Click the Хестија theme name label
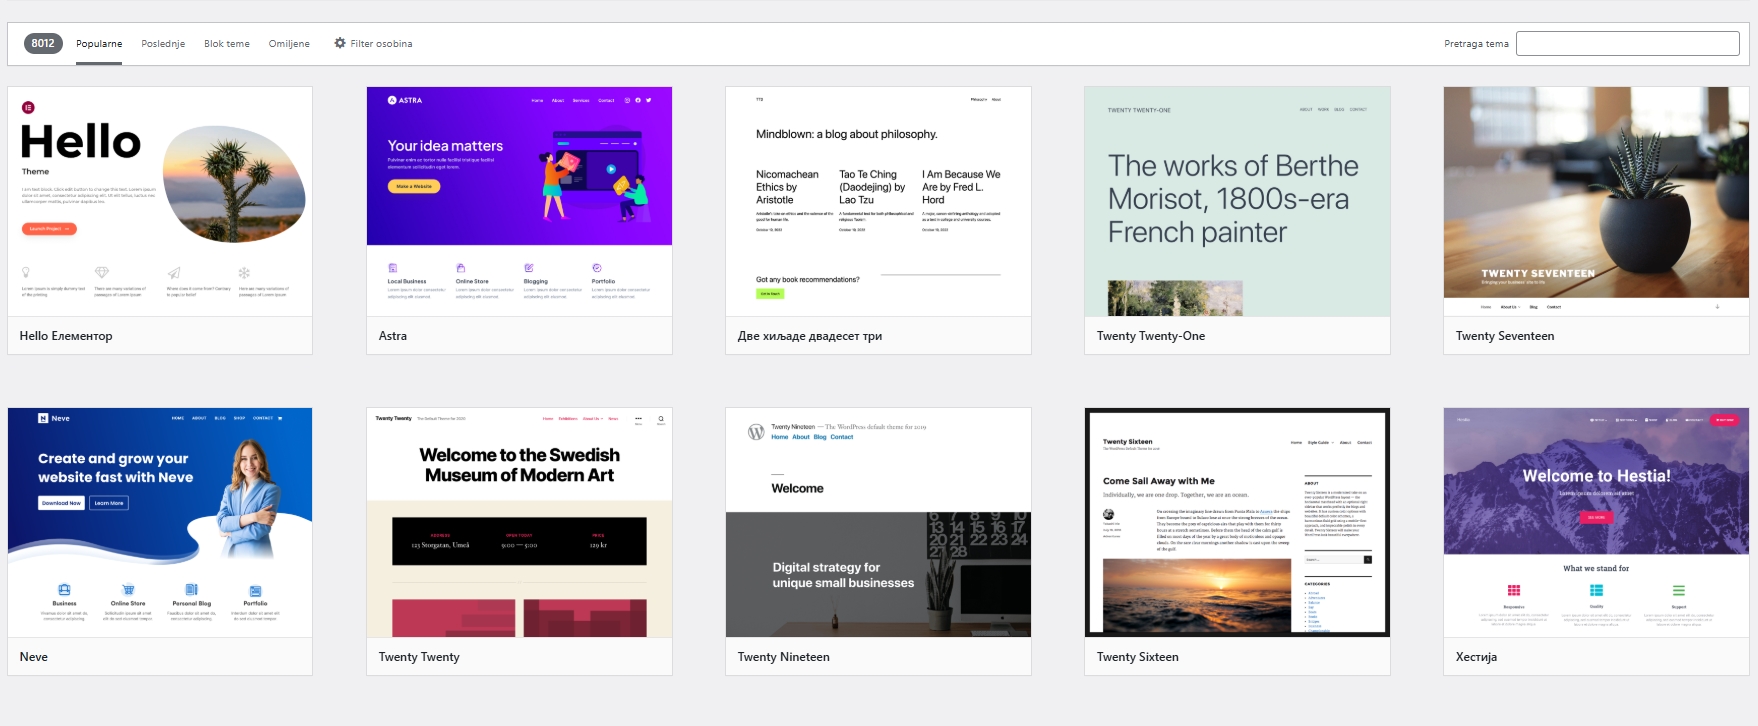1758x726 pixels. click(1476, 657)
